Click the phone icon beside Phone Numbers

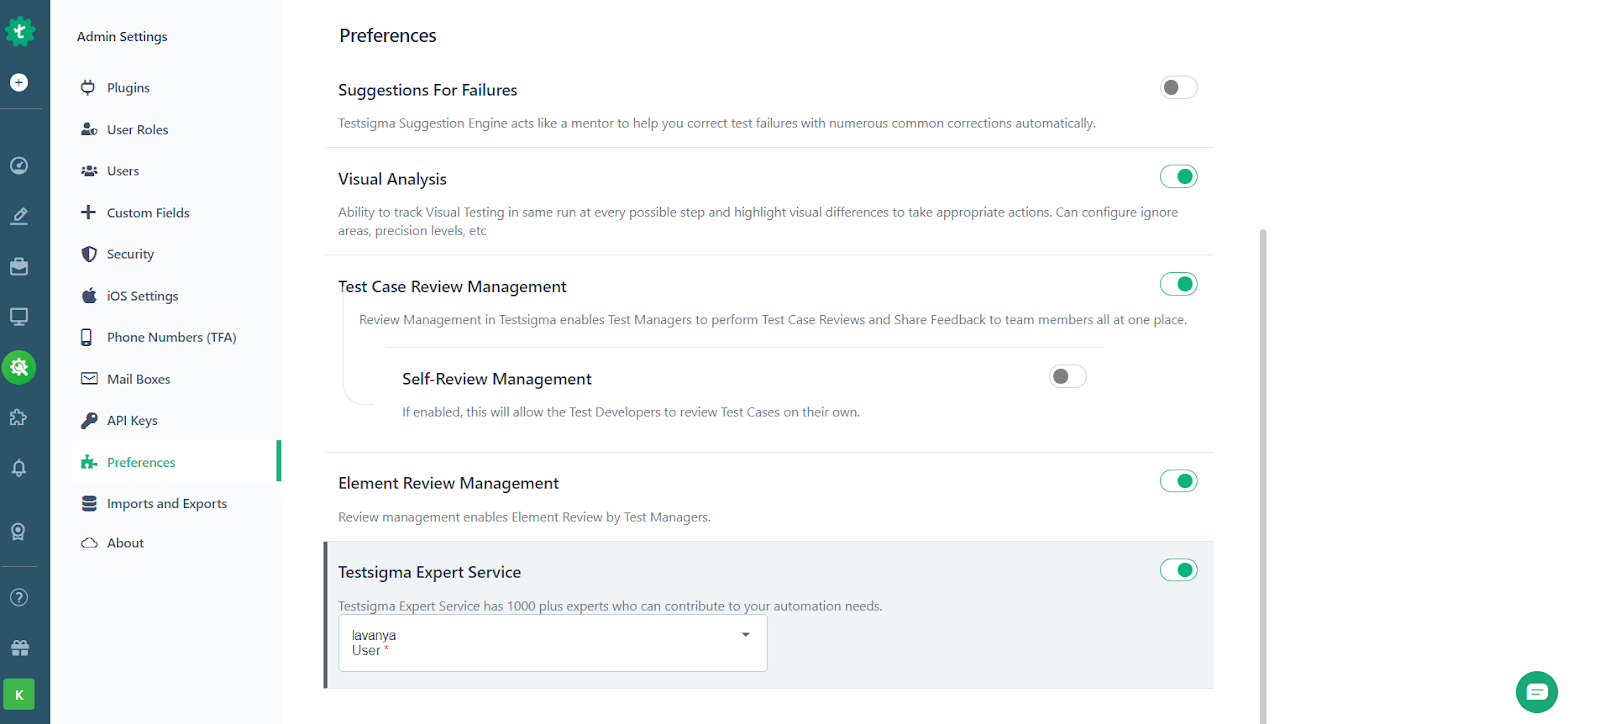pos(87,337)
